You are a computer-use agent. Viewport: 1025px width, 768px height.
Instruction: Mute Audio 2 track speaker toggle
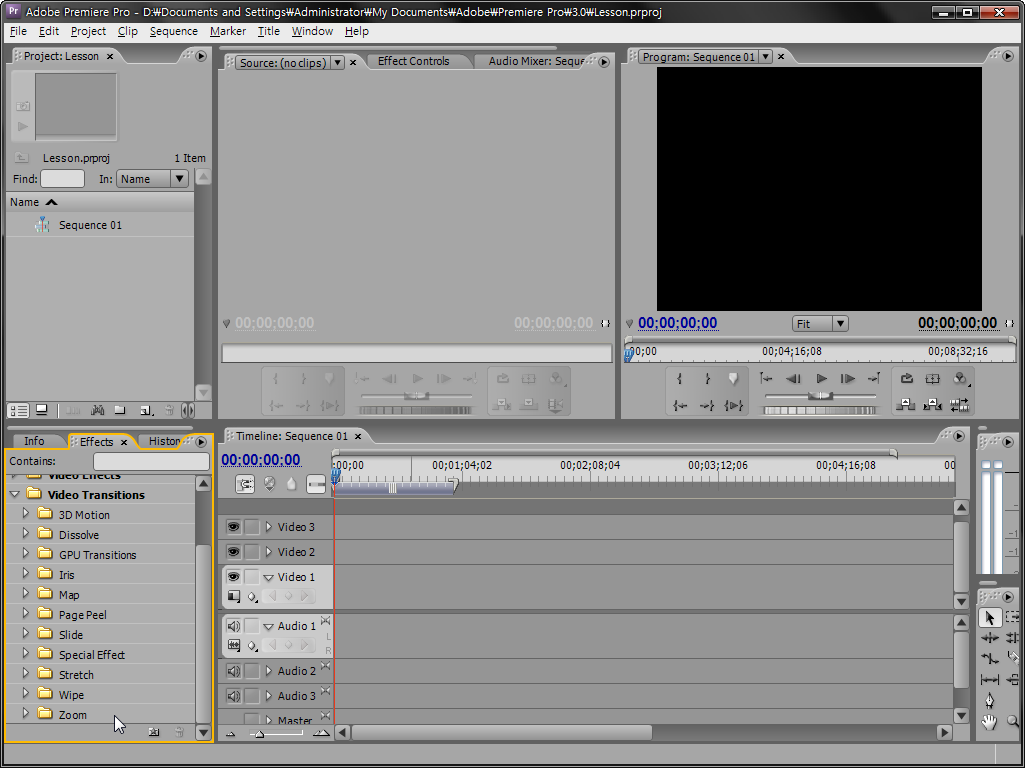pos(233,671)
